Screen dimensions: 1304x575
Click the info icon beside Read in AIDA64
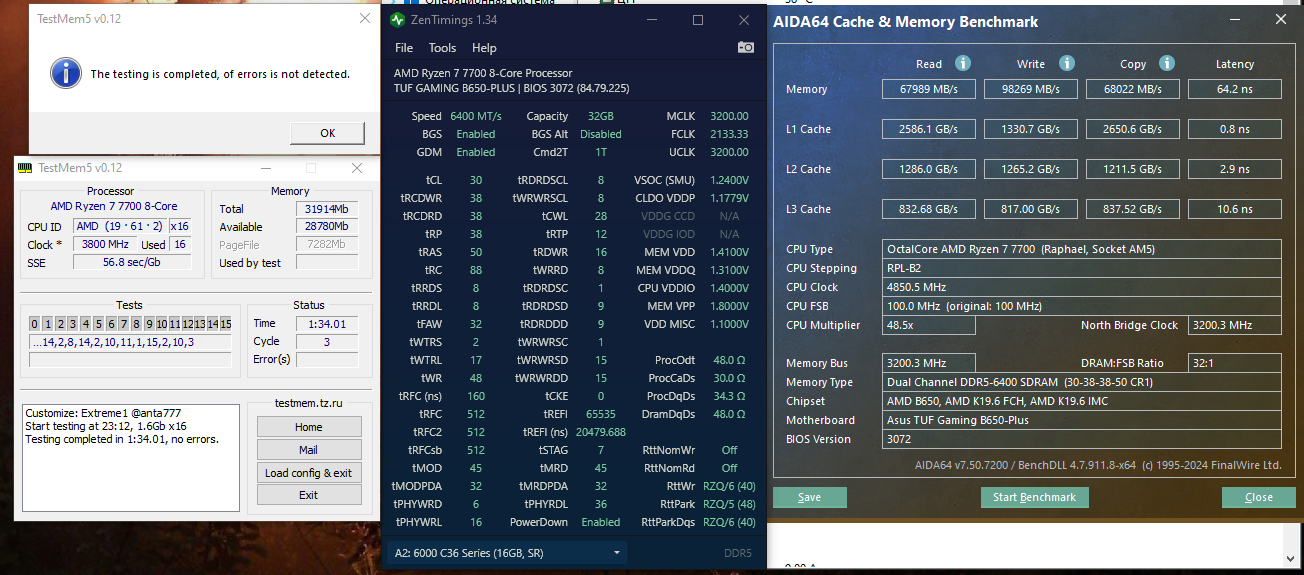(963, 63)
